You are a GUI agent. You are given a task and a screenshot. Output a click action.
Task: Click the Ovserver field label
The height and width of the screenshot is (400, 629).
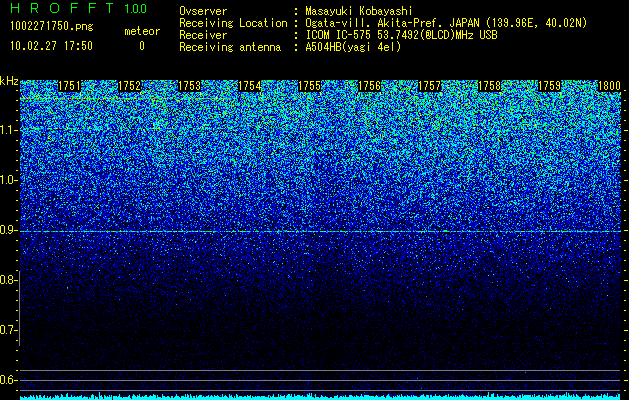pos(203,11)
